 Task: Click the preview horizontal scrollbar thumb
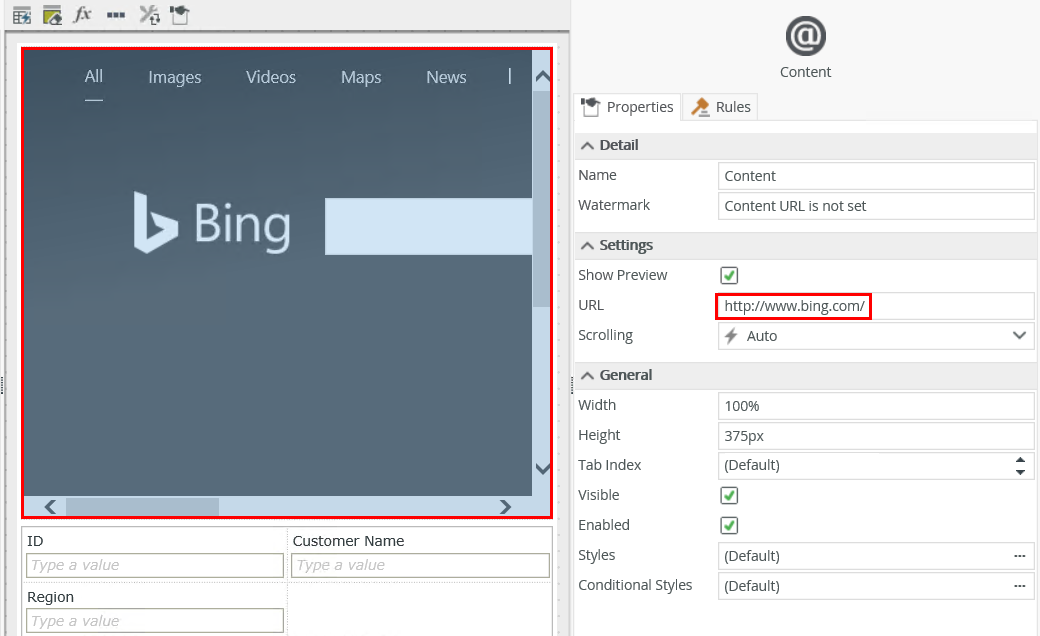[142, 507]
